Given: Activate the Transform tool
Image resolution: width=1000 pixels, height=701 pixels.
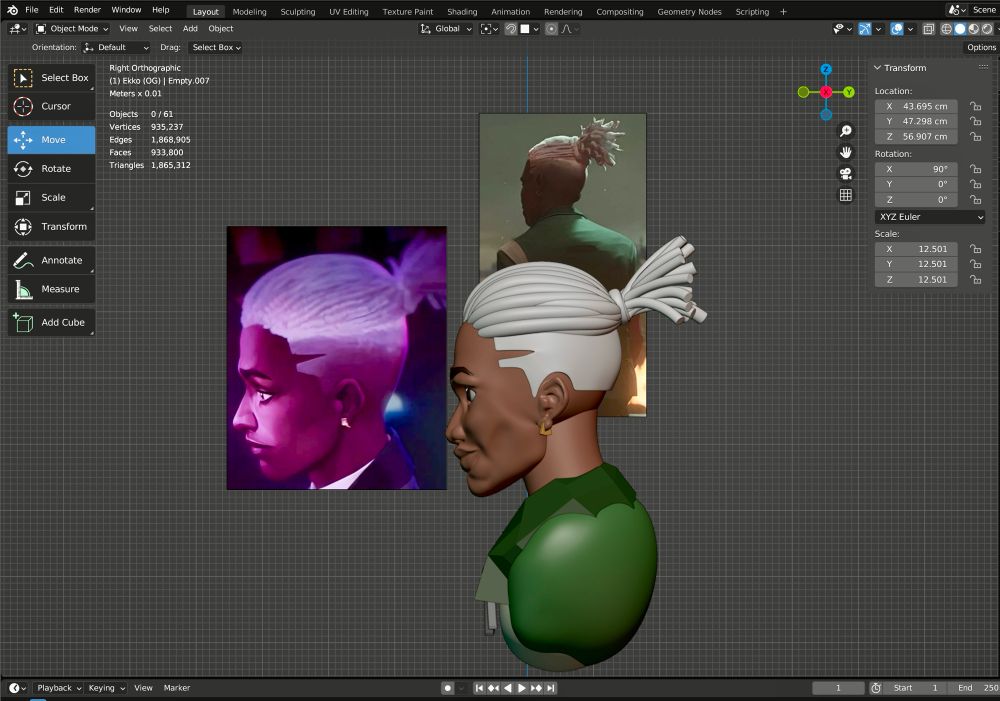Looking at the screenshot, I should 52,226.
